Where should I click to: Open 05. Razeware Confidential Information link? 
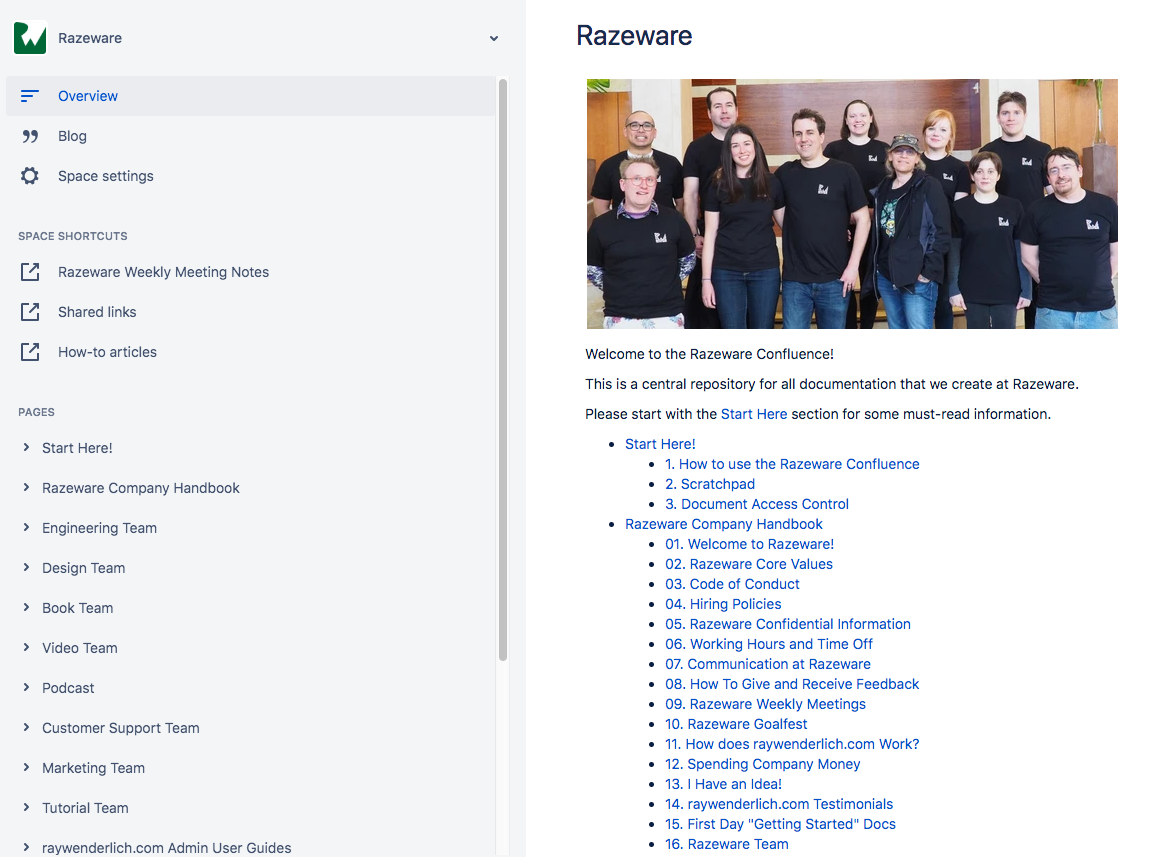click(x=788, y=624)
